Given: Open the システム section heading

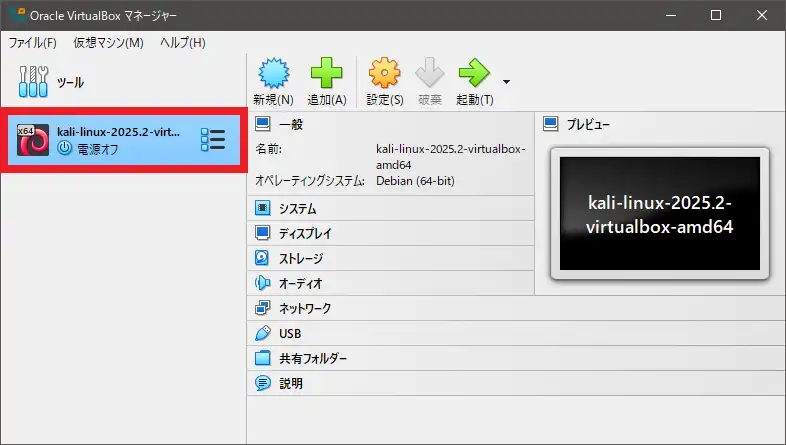Looking at the screenshot, I should coord(298,208).
